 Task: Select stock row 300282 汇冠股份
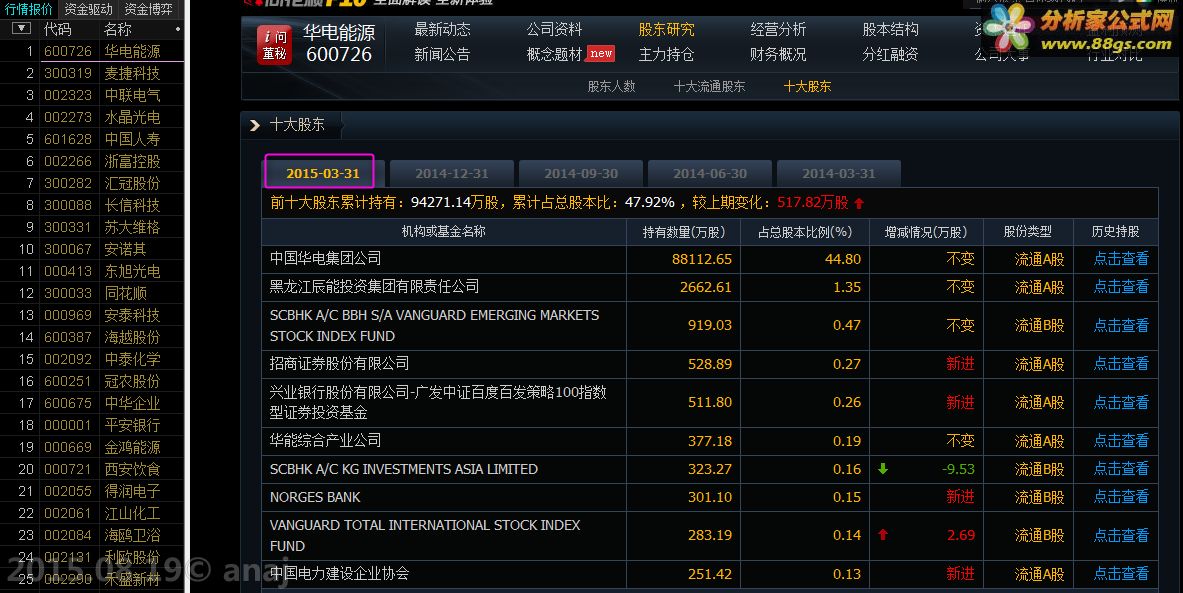[92, 183]
